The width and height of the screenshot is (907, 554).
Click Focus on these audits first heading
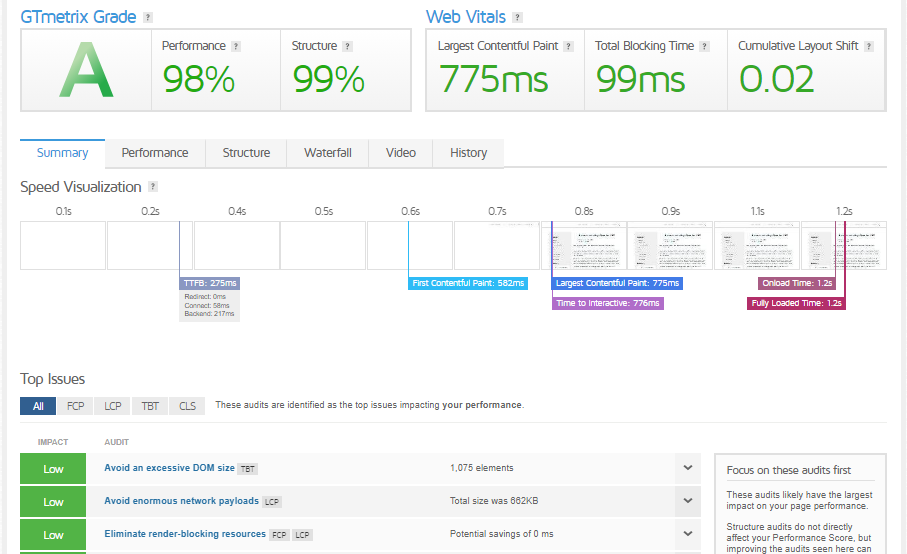tap(788, 470)
